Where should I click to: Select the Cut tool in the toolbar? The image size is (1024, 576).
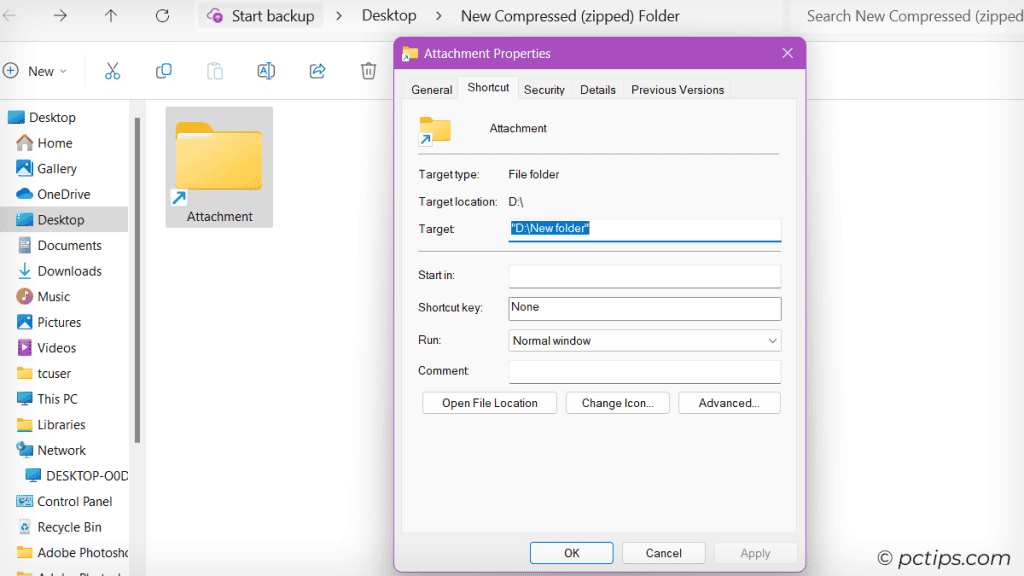[x=113, y=70]
